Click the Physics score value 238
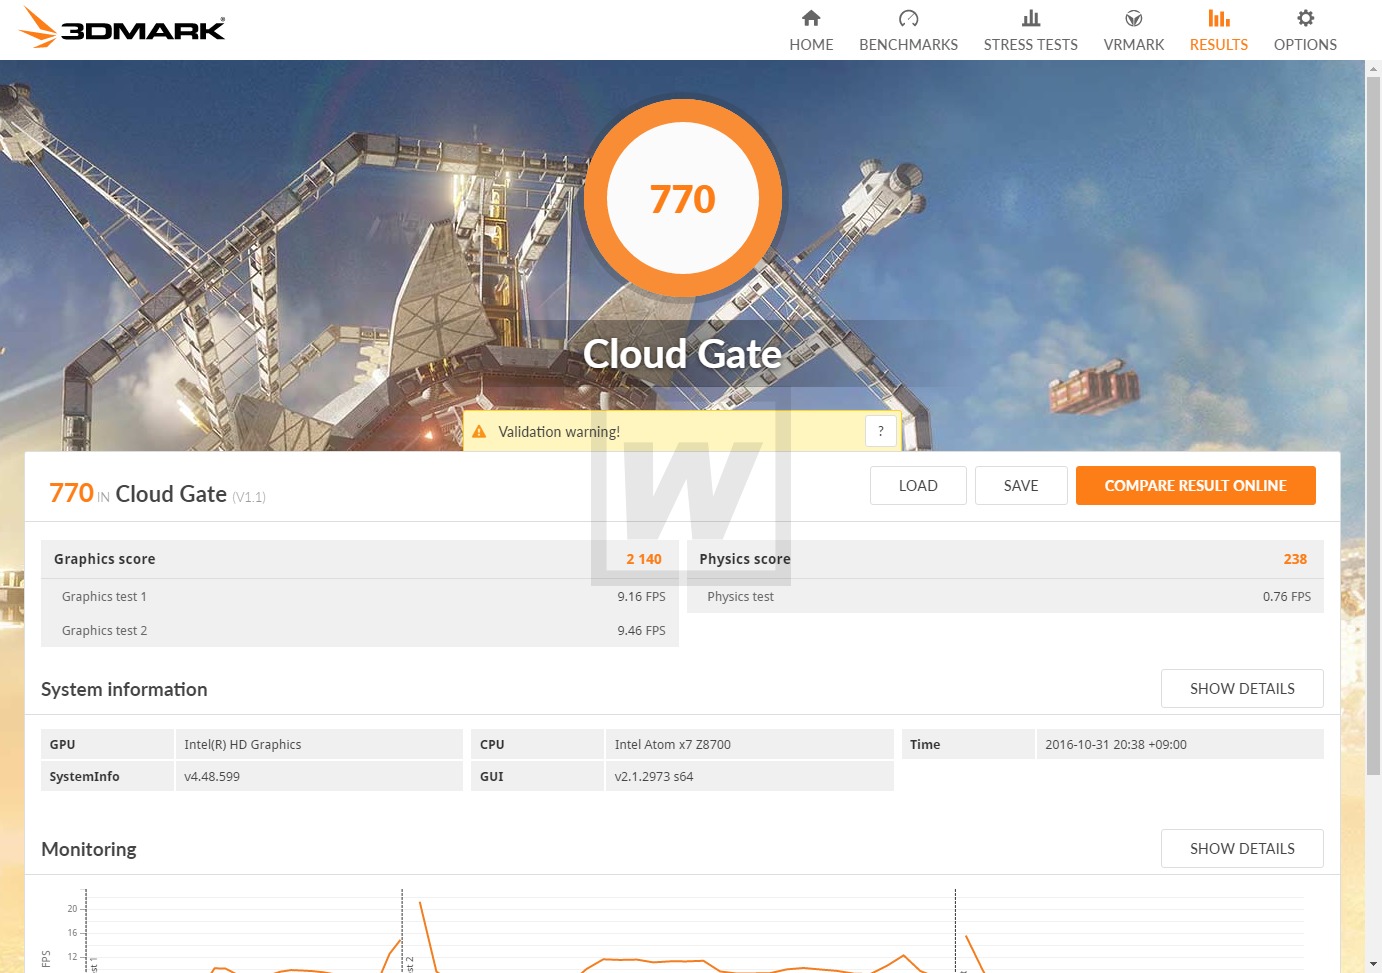The width and height of the screenshot is (1382, 973). (1295, 559)
